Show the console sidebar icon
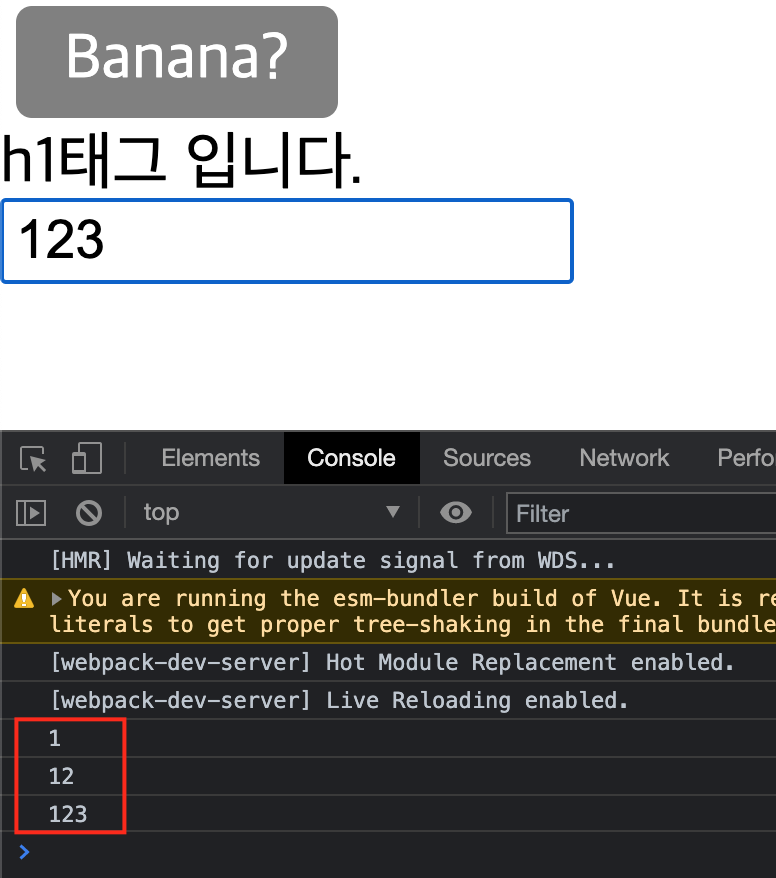776x878 pixels. pos(31,513)
